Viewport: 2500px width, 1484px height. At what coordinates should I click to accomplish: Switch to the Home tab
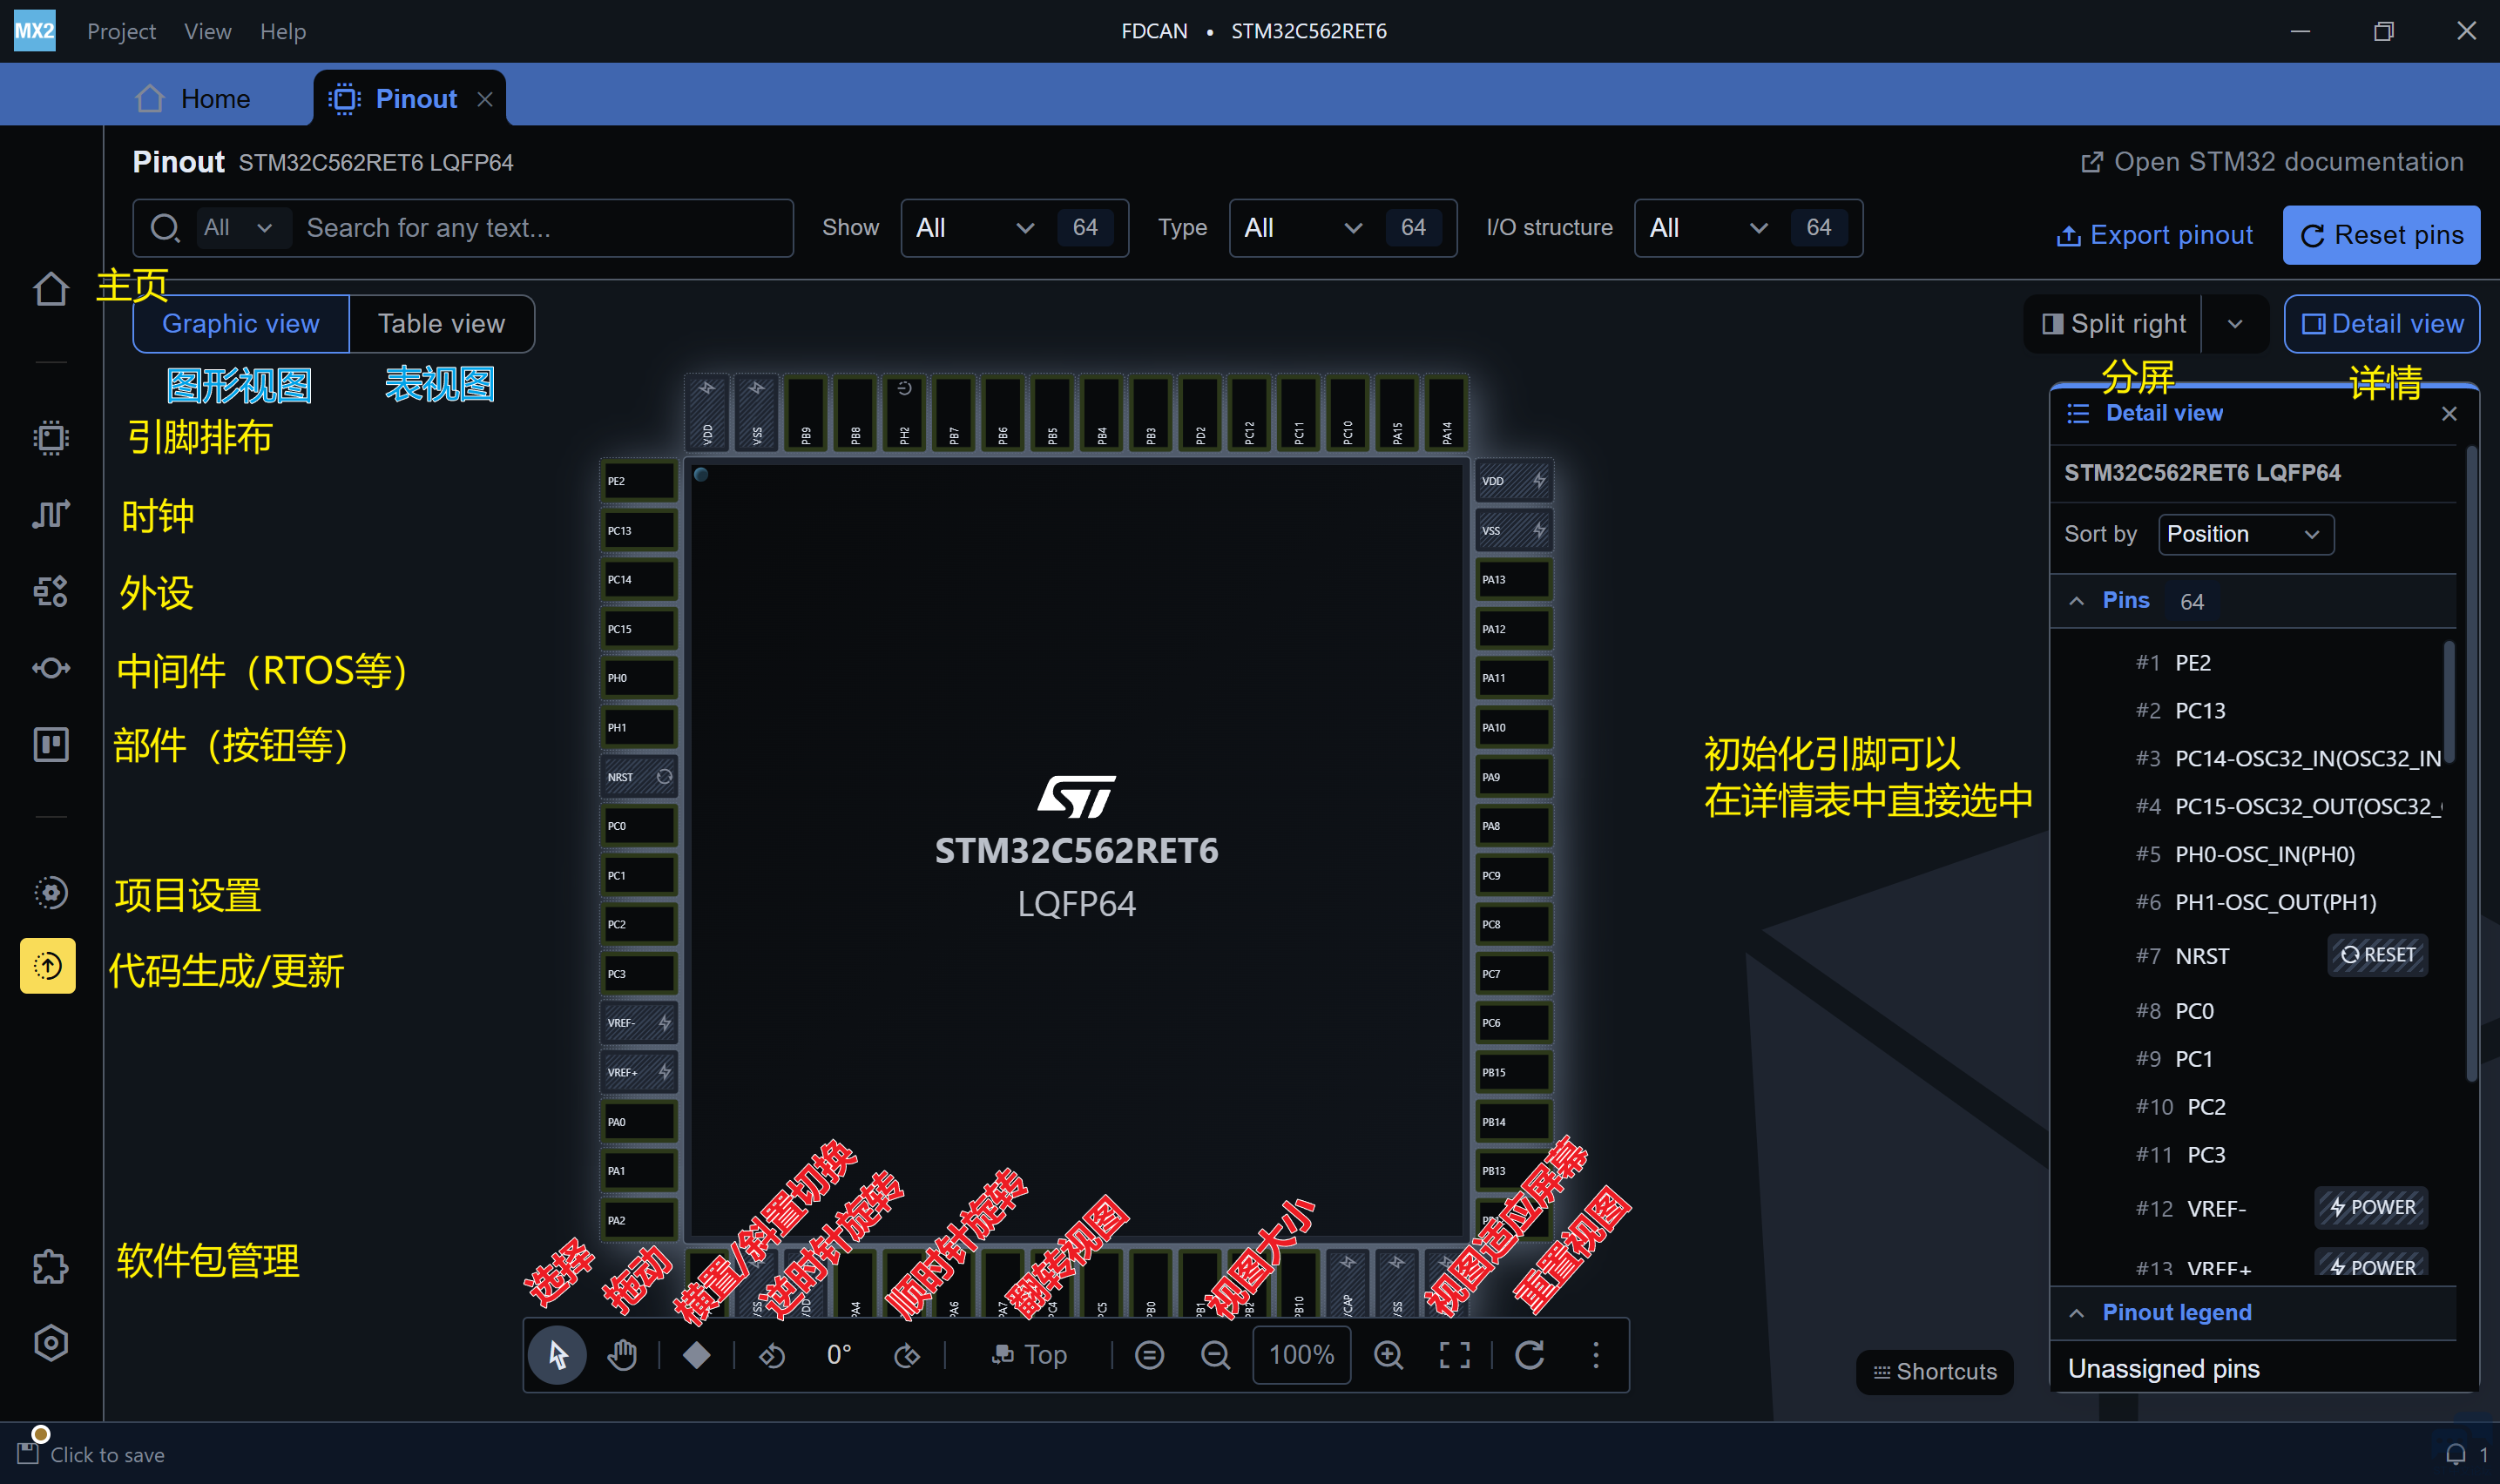click(193, 99)
